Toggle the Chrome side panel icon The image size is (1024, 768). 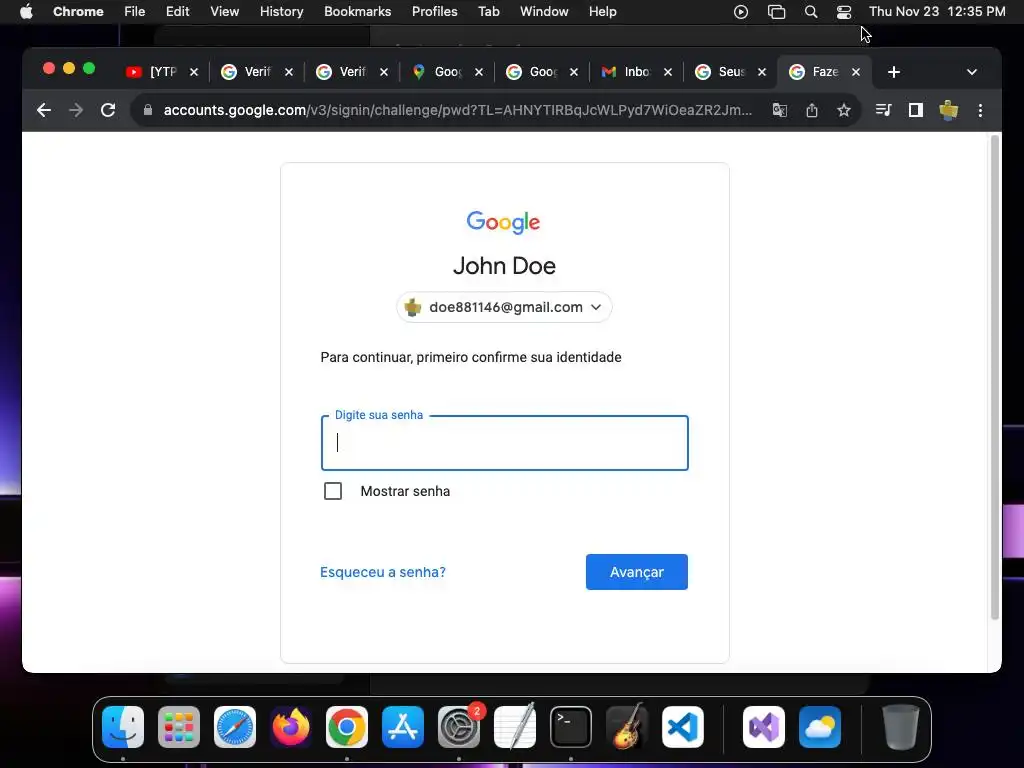tap(916, 110)
